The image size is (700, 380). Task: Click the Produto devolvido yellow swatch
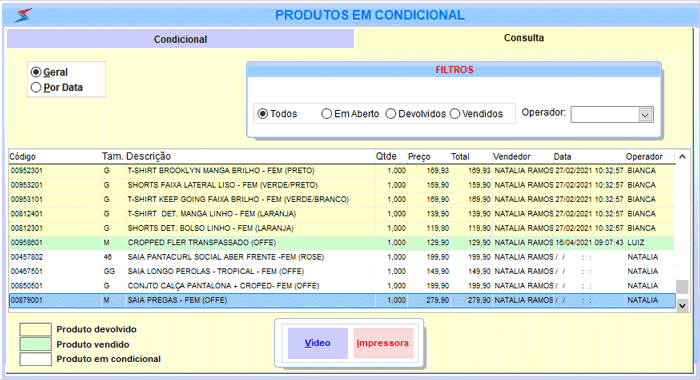coord(35,330)
